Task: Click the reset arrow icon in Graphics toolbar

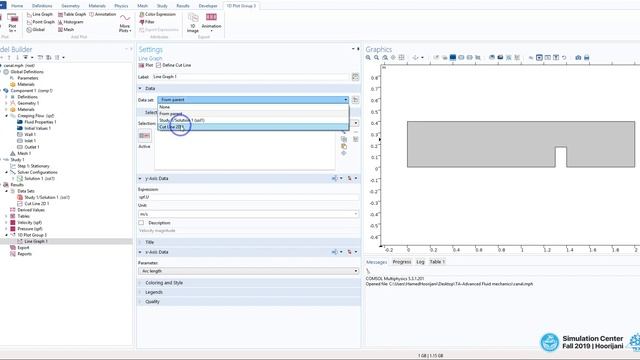Action: (564, 58)
